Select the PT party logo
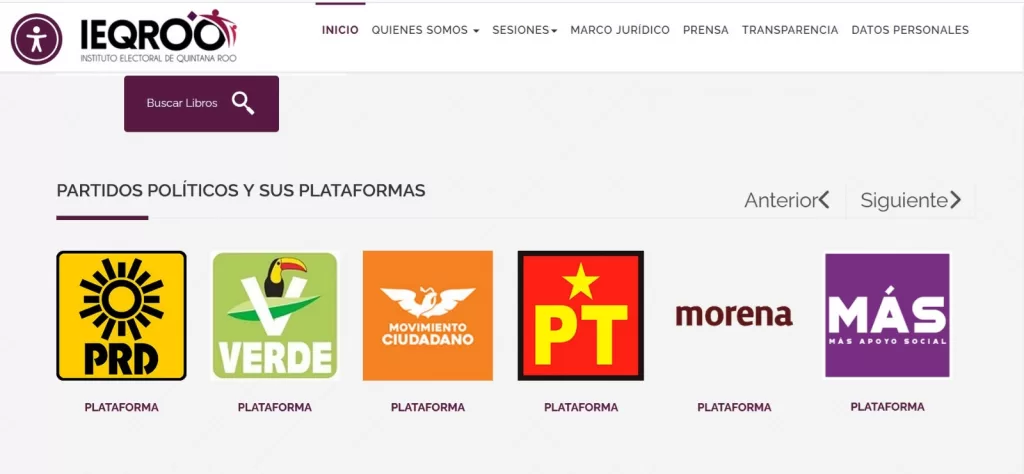The width and height of the screenshot is (1024, 474). [x=581, y=315]
